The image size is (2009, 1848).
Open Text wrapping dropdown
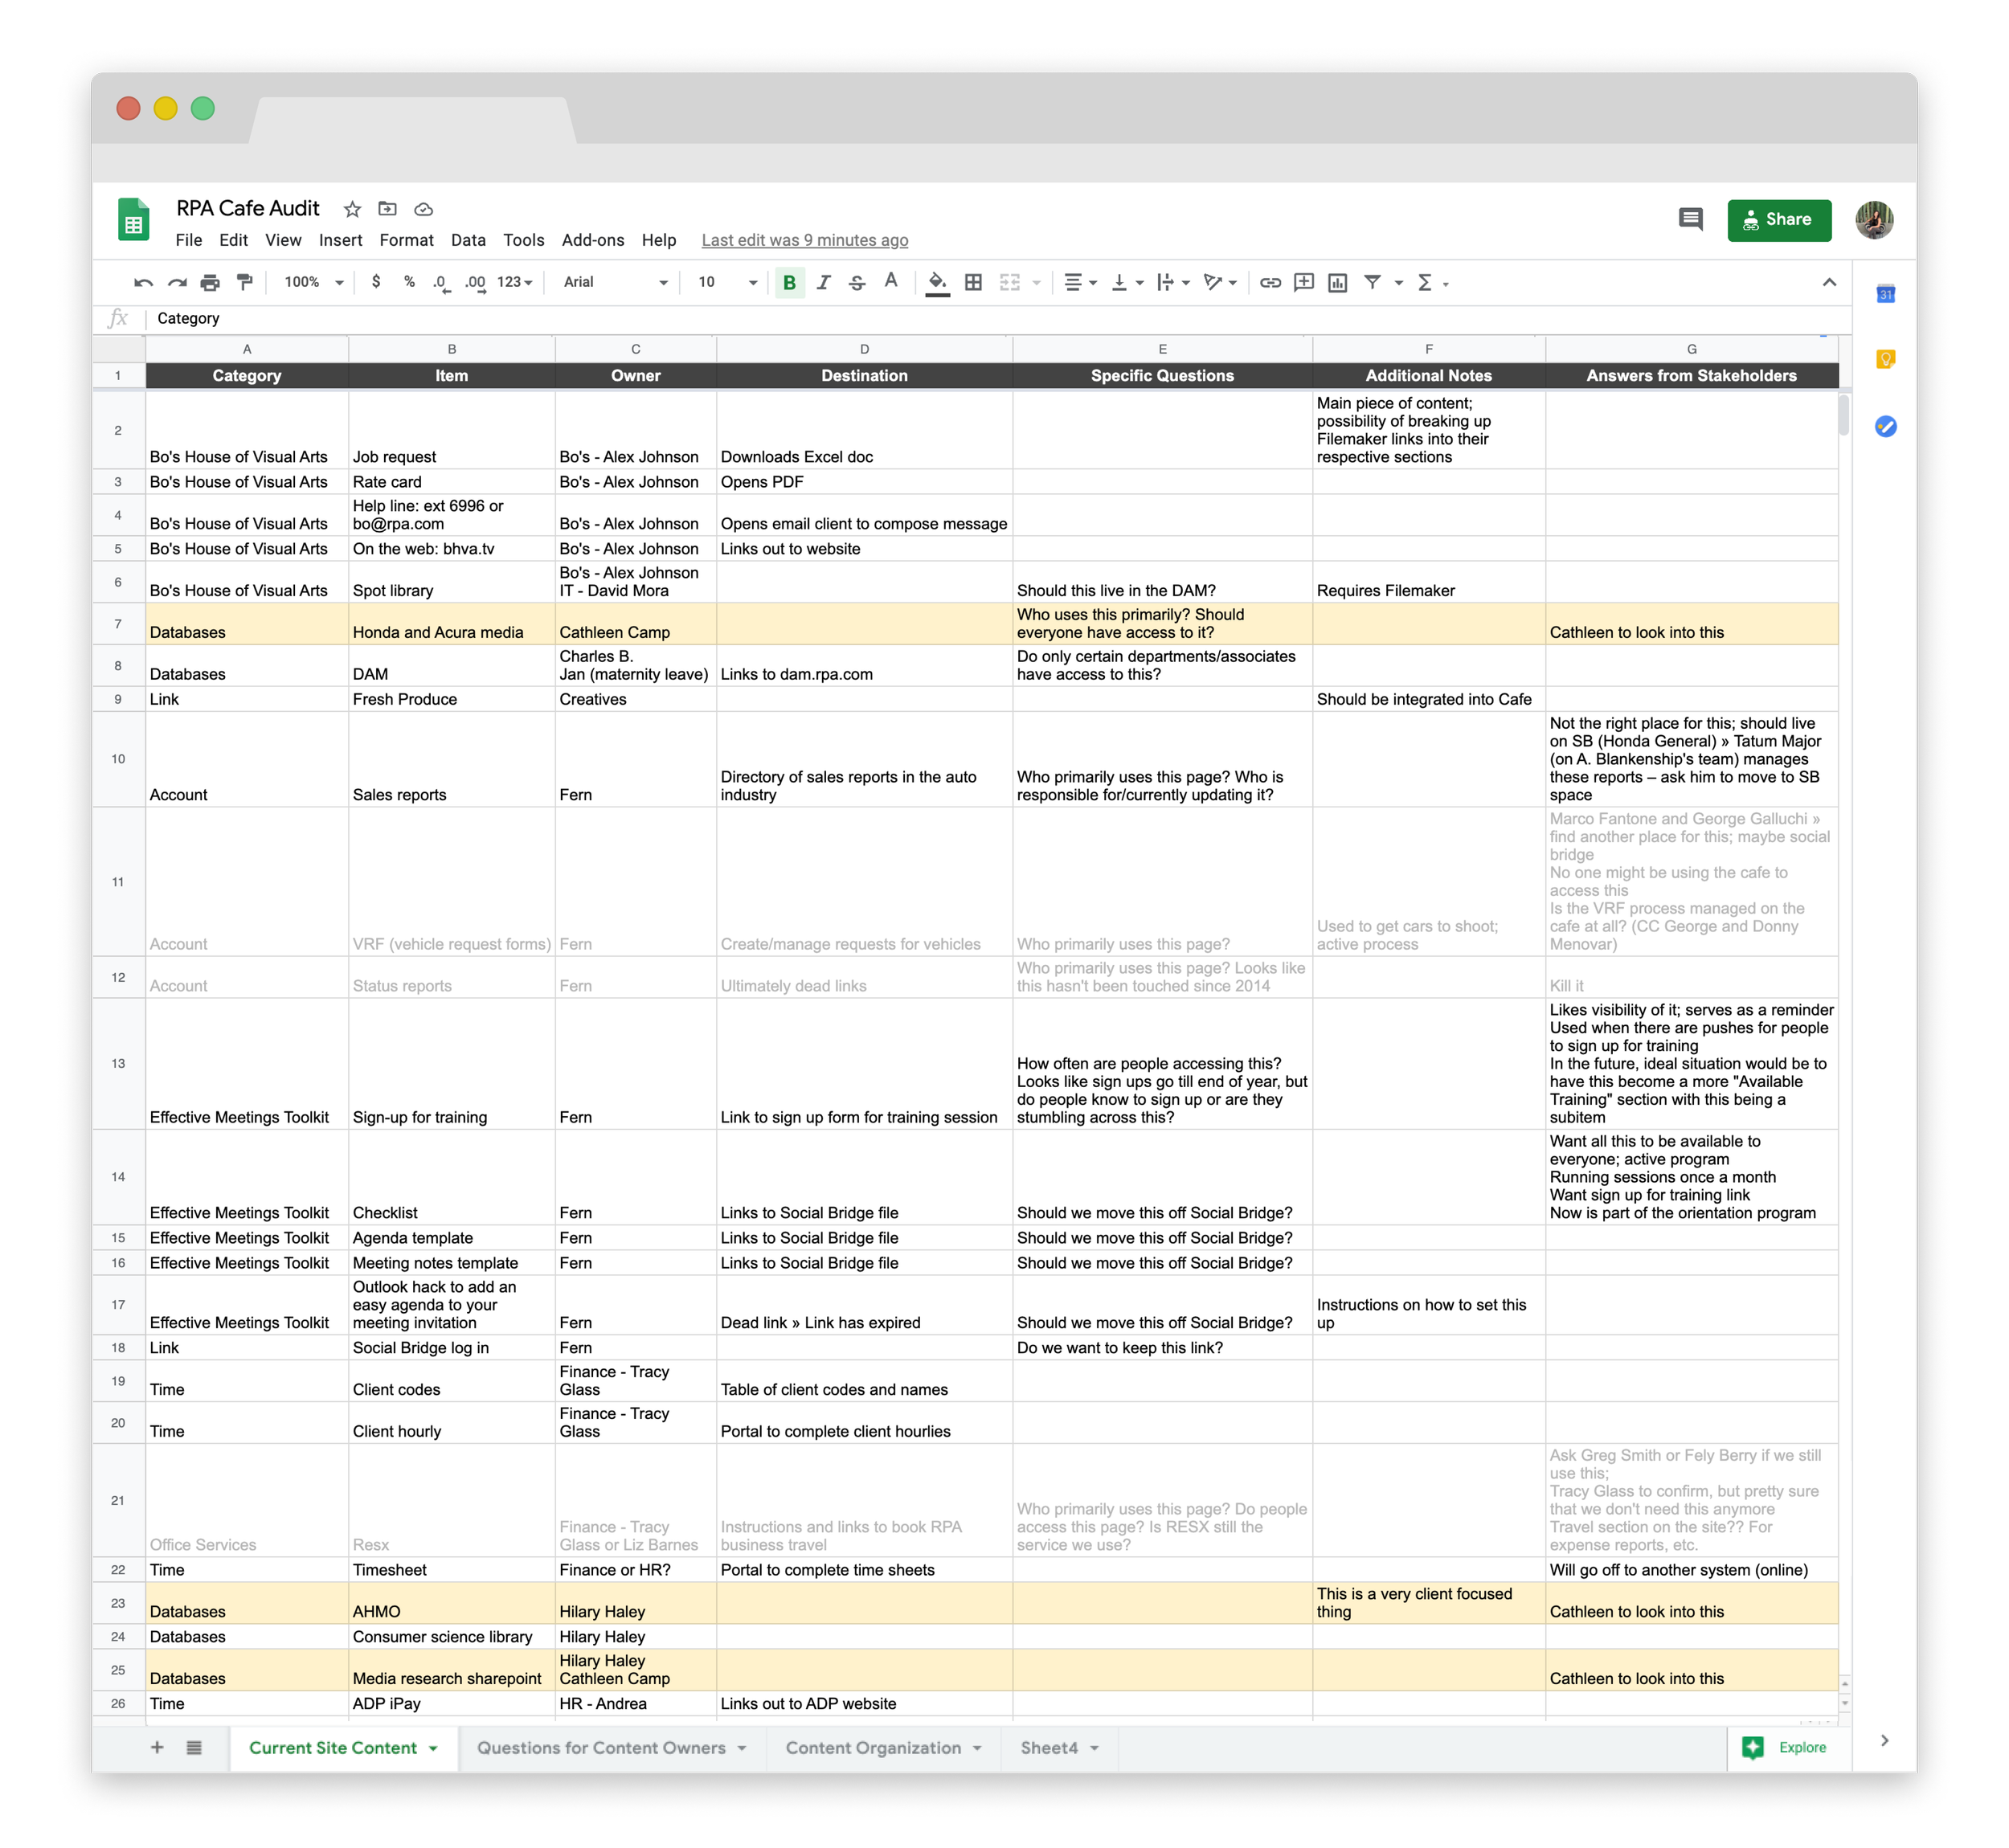pyautogui.click(x=1173, y=283)
